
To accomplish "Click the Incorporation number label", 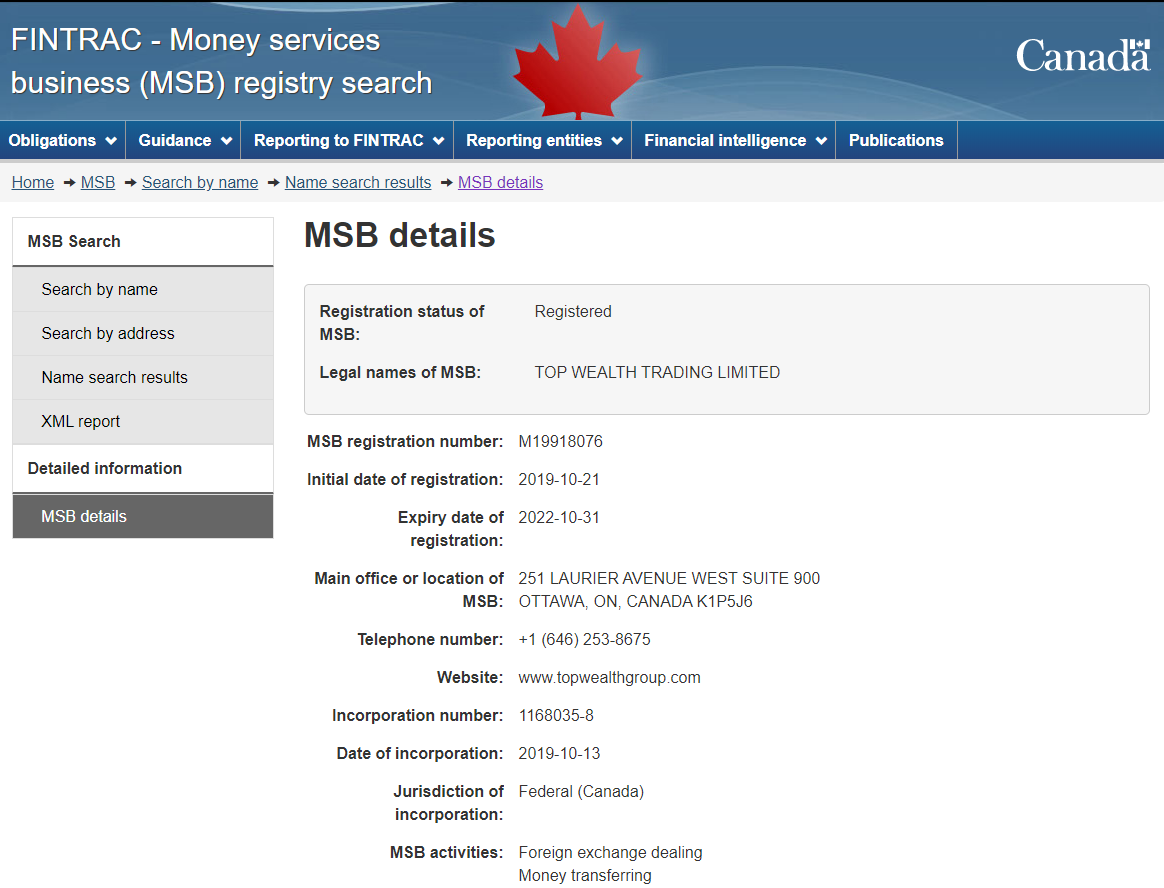I will pyautogui.click(x=417, y=716).
